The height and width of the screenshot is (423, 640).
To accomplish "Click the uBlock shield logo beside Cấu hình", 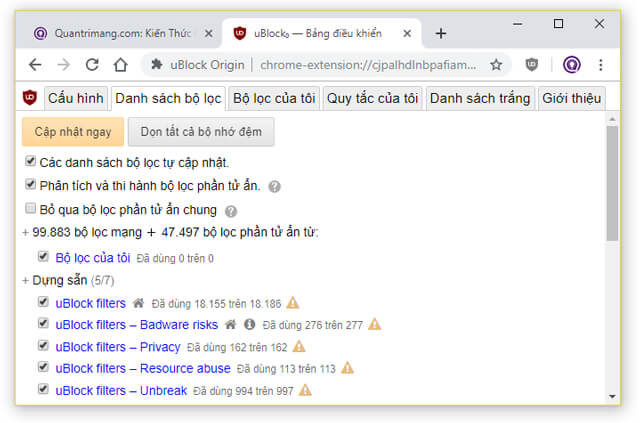I will [x=30, y=98].
